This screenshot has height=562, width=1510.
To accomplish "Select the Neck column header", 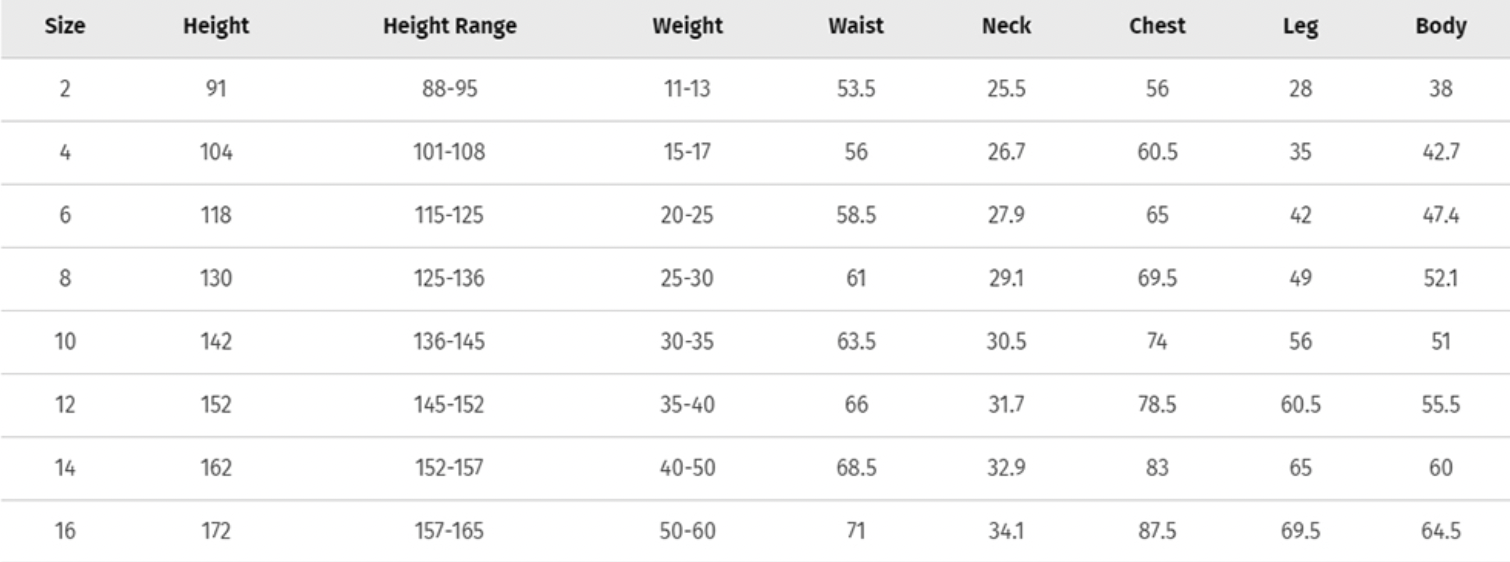I will 1005,27.
